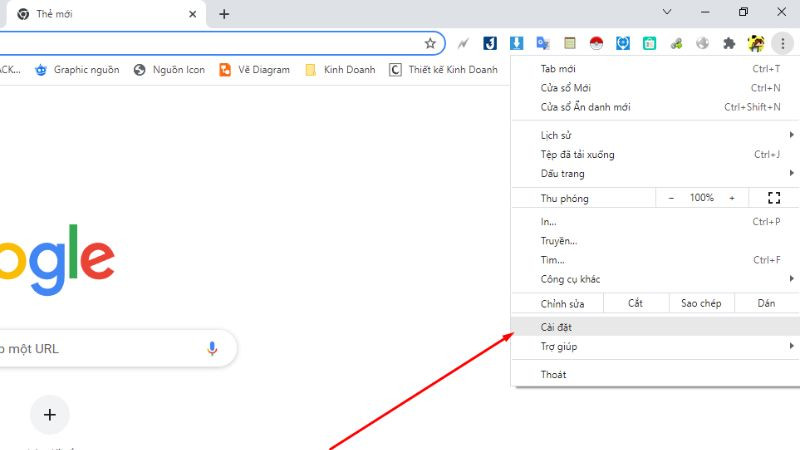Viewport: 800px width, 450px height.
Task: Click the green chain link extension icon
Action: 676,43
